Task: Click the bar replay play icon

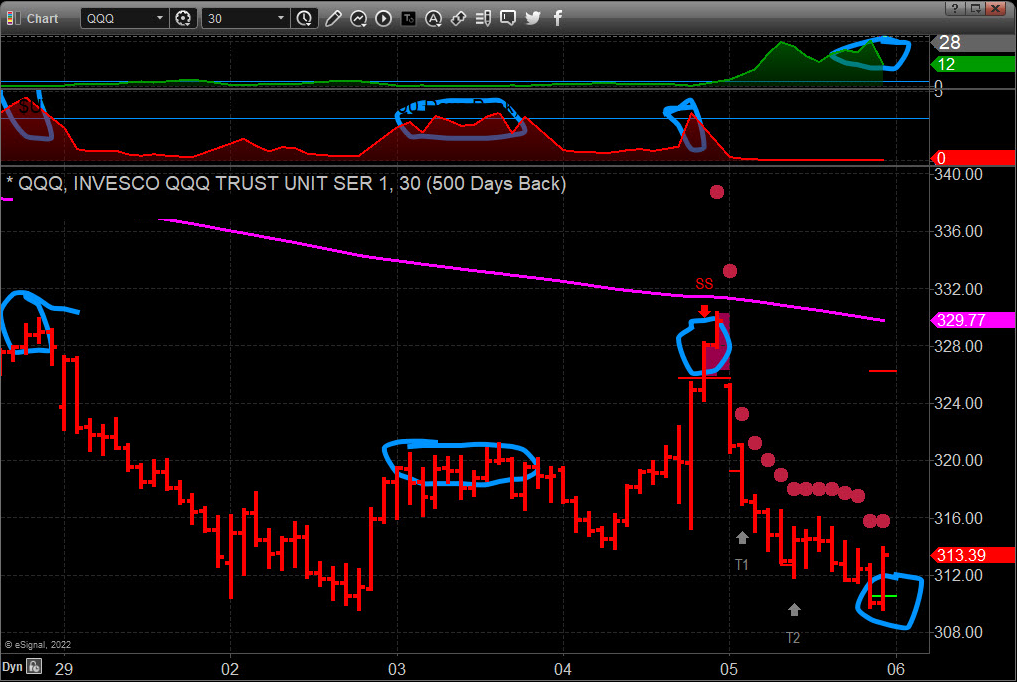Action: click(383, 18)
